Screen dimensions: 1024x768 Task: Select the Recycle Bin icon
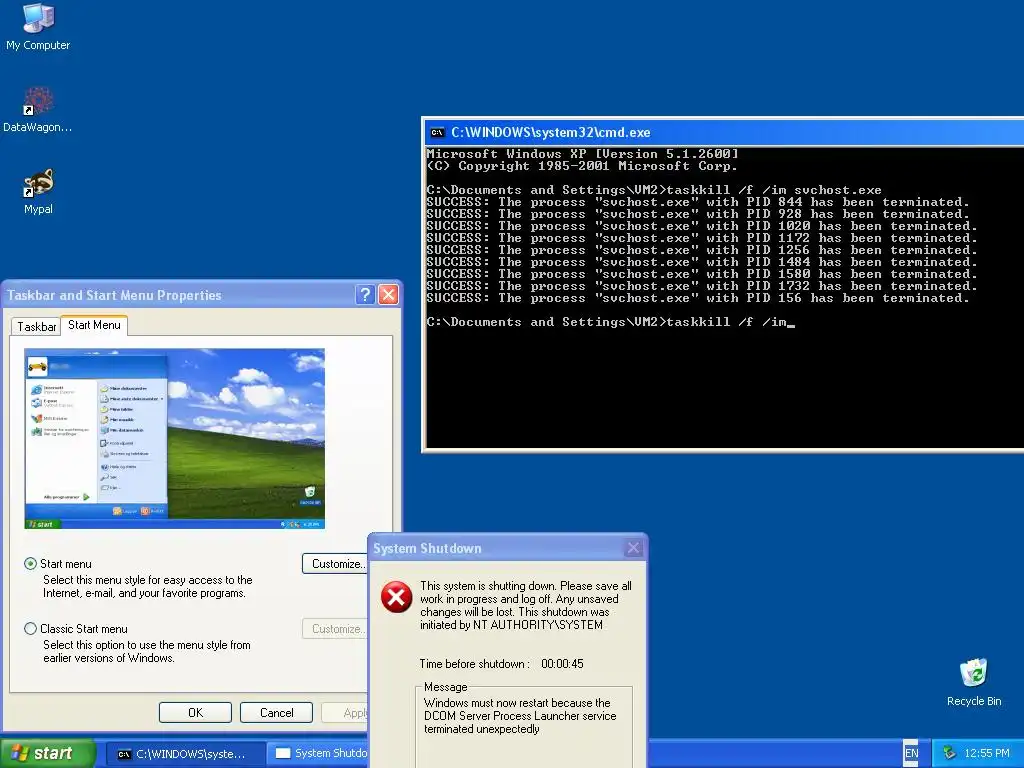pos(973,682)
